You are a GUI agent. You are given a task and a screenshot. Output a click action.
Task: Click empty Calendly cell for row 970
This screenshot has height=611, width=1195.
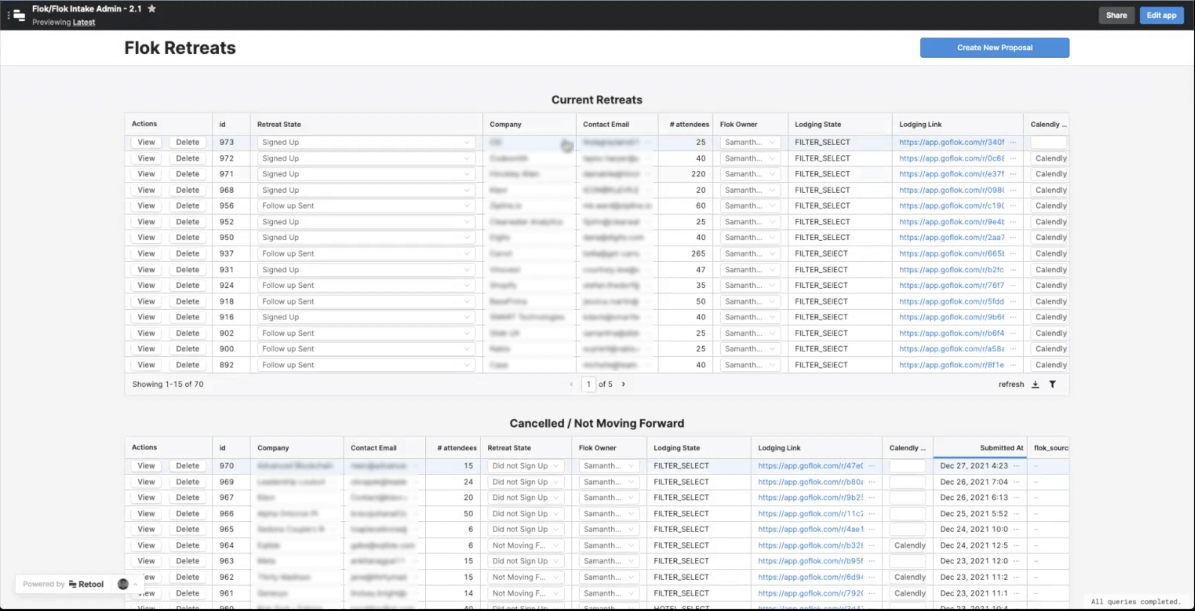click(908, 465)
